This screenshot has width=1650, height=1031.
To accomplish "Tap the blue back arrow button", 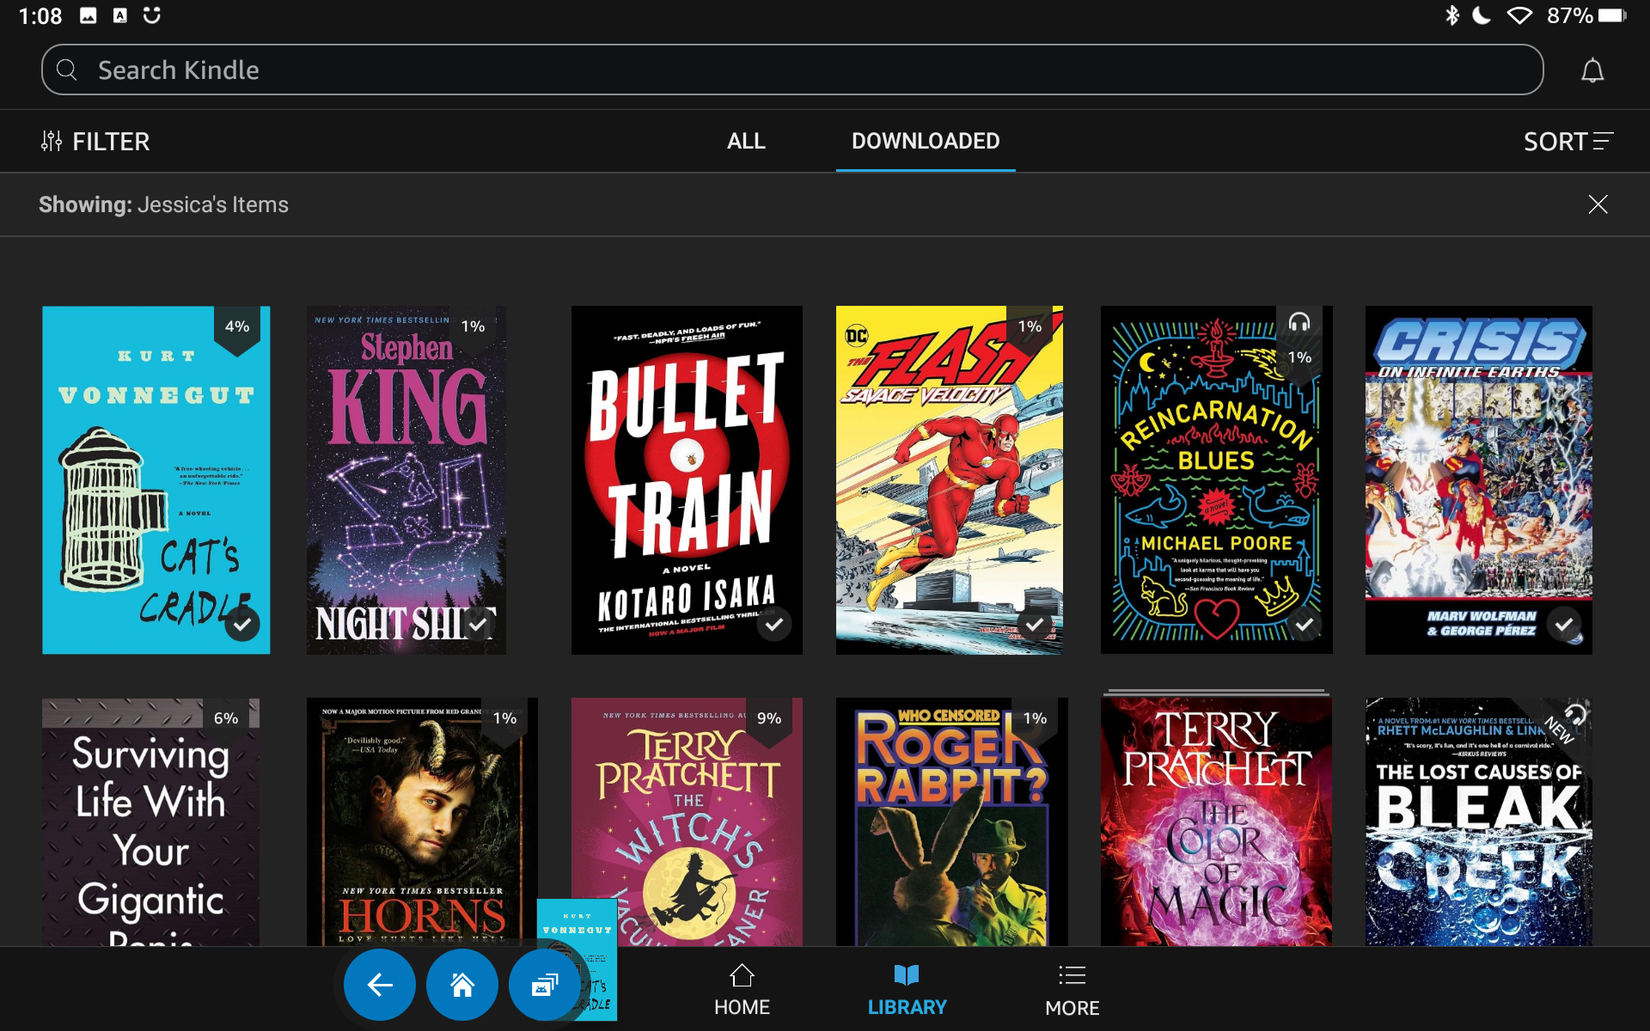I will click(x=380, y=985).
